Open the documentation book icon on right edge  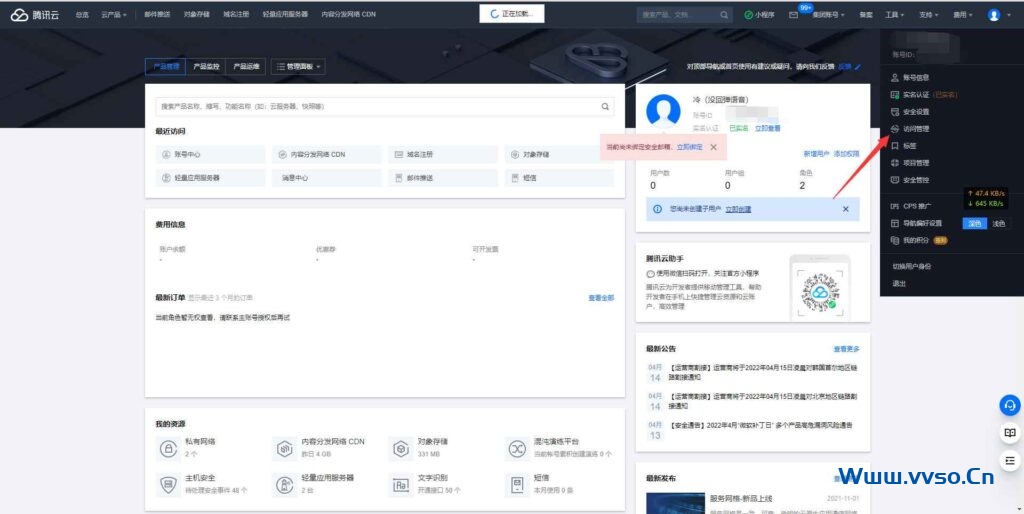click(1010, 433)
